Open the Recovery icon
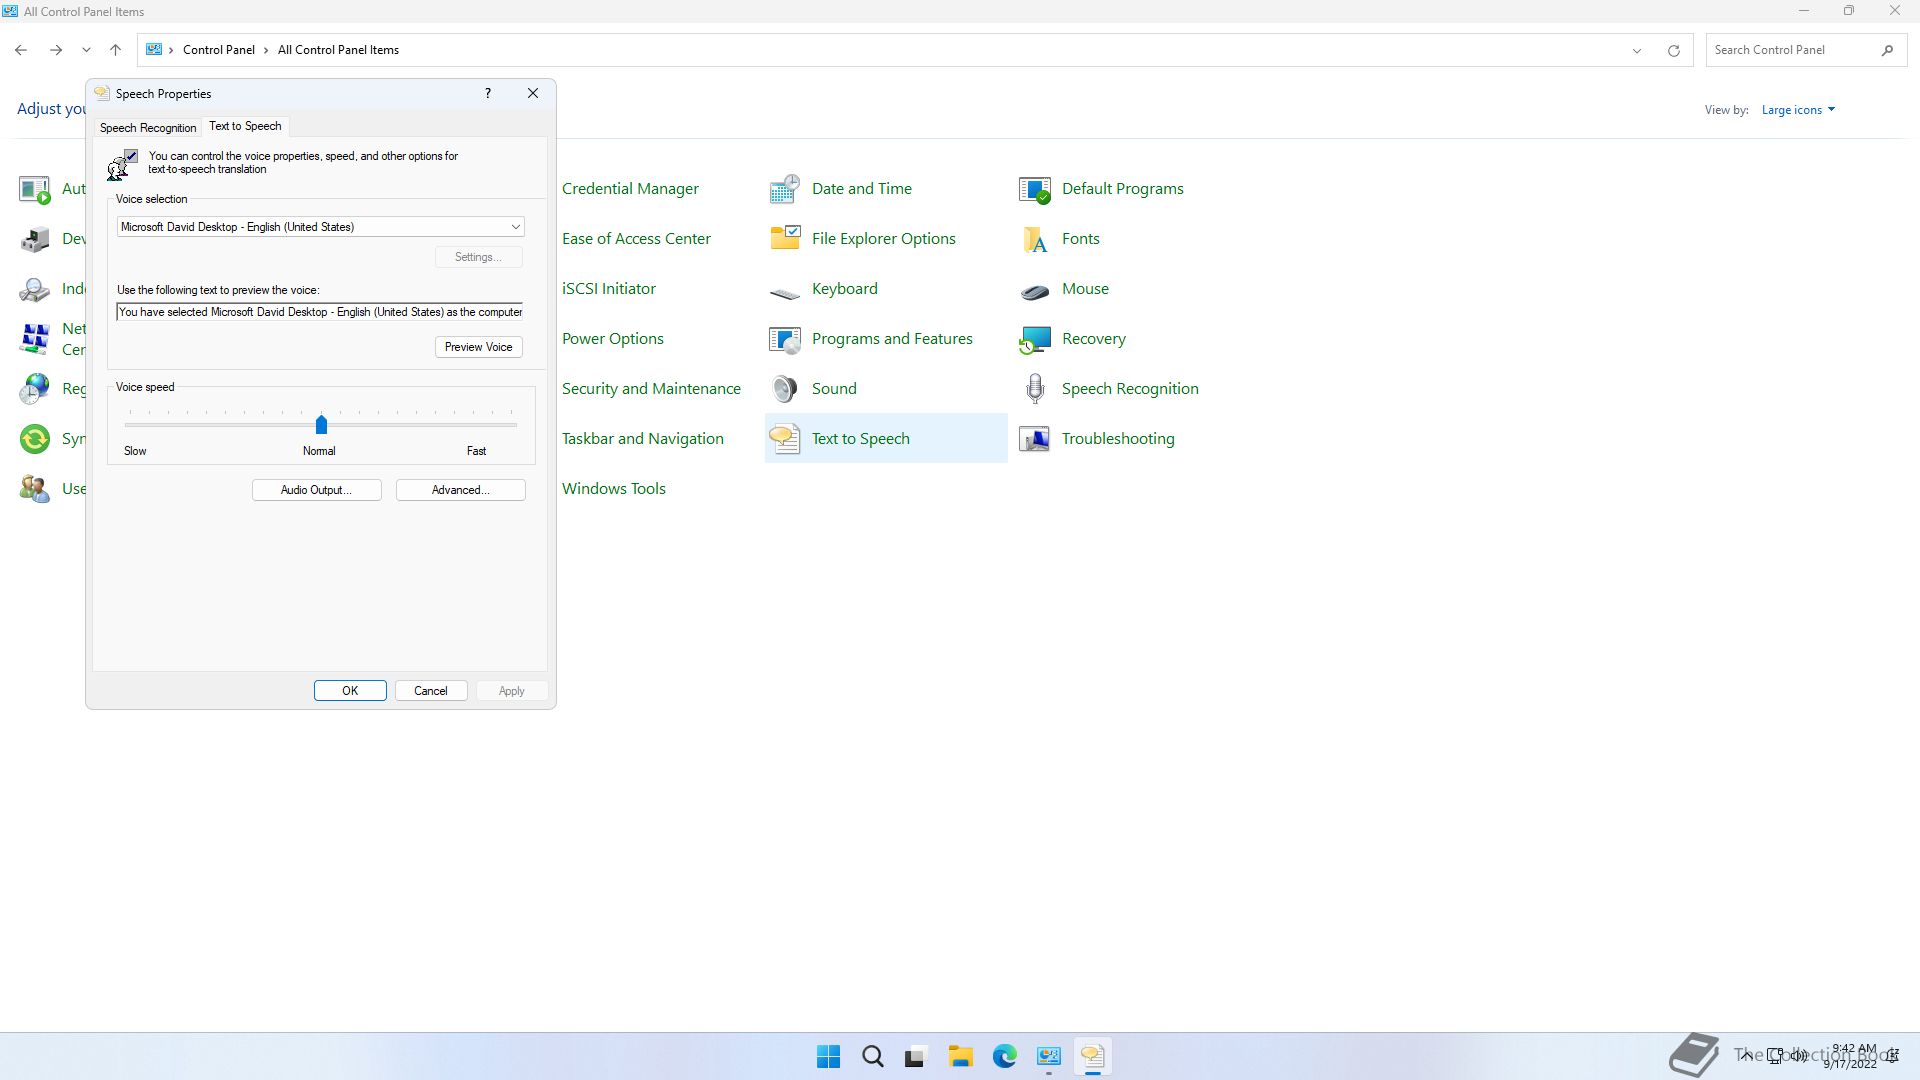This screenshot has width=1920, height=1080. coord(1035,339)
